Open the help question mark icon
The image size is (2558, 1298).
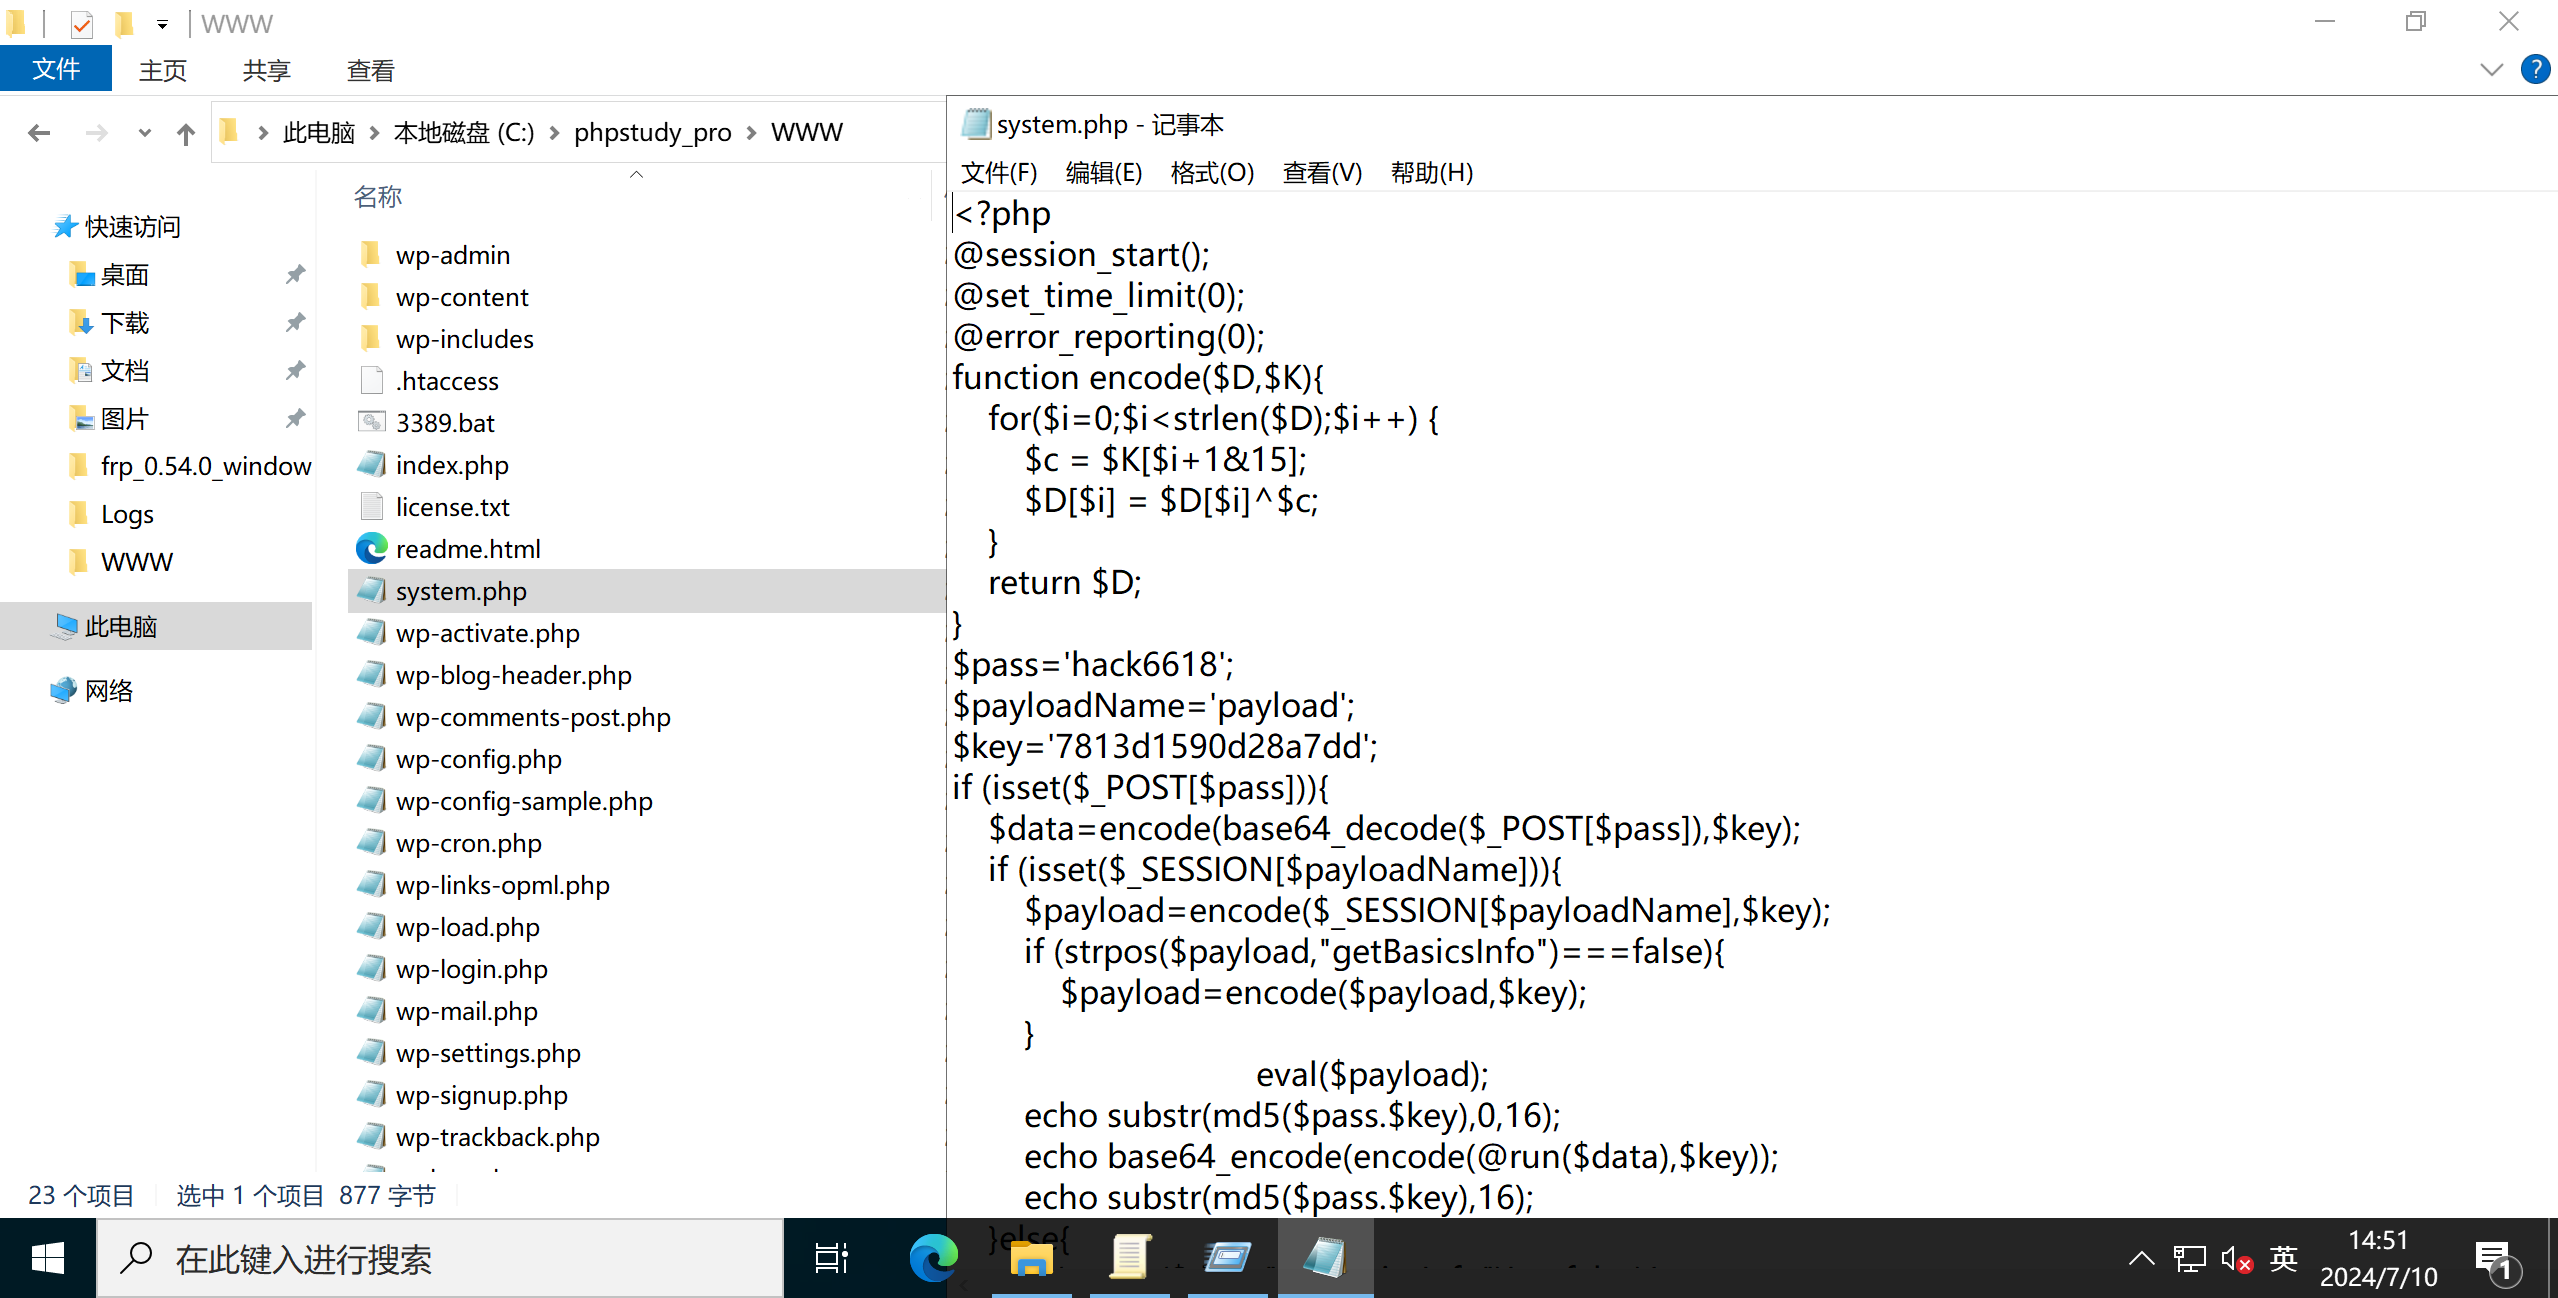tap(2534, 70)
